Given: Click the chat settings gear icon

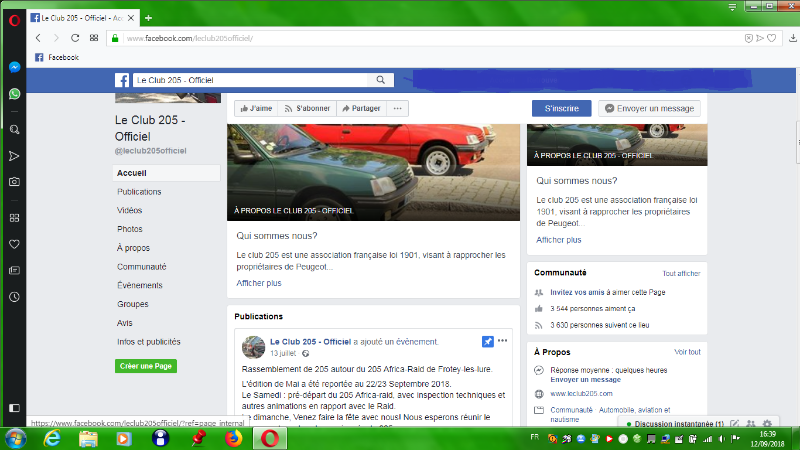Looking at the screenshot, I should coord(767,423).
